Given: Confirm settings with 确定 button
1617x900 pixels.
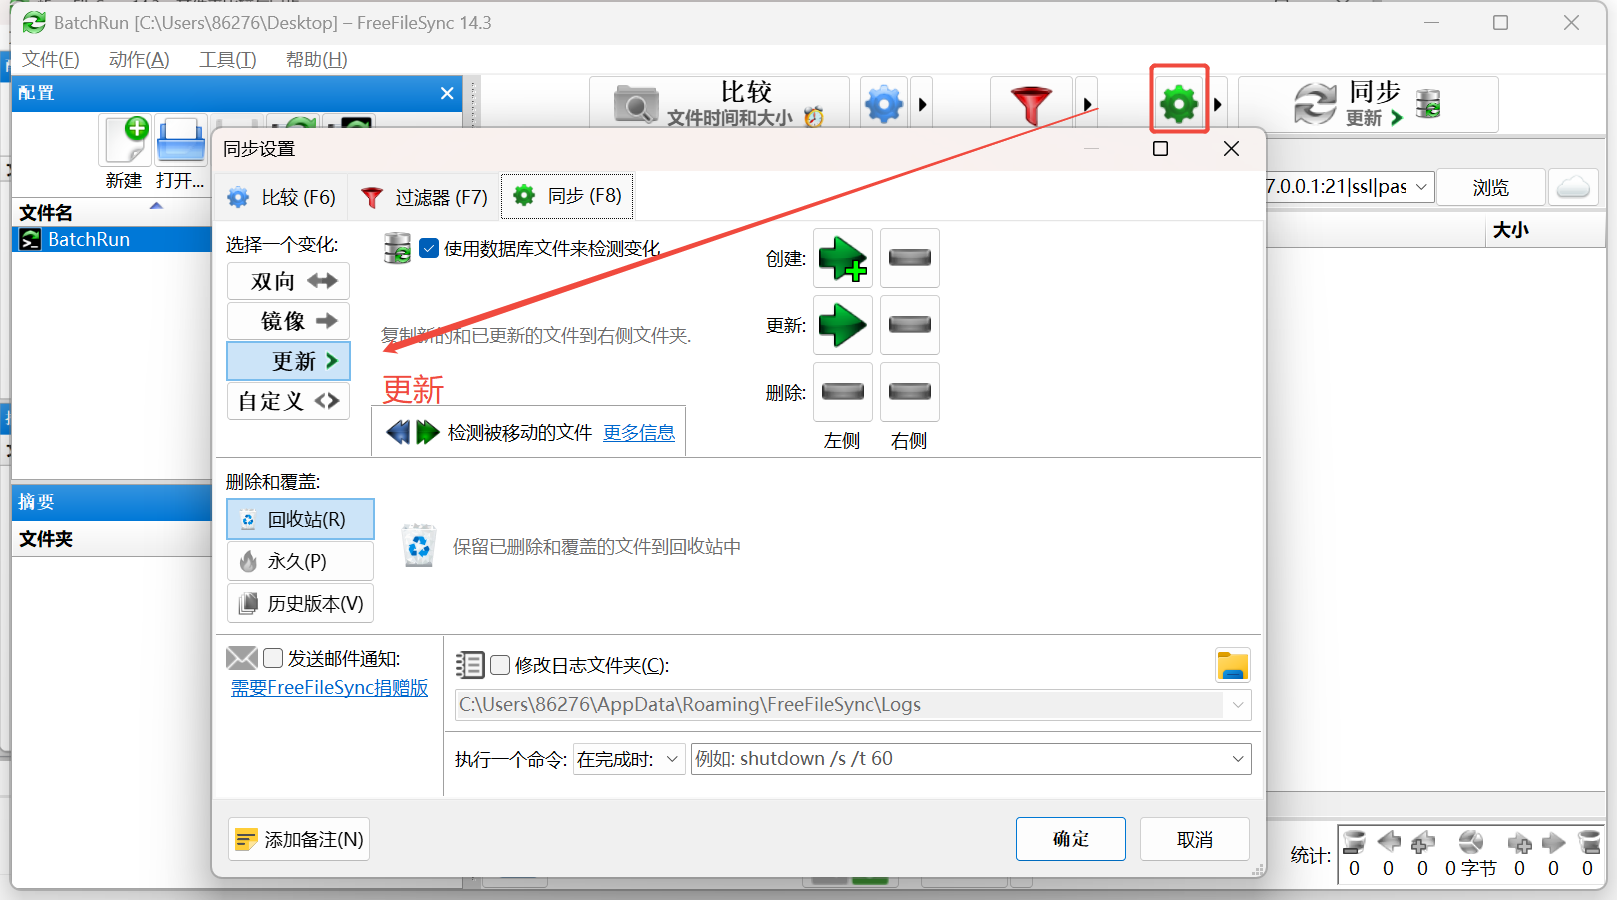Looking at the screenshot, I should [1071, 839].
